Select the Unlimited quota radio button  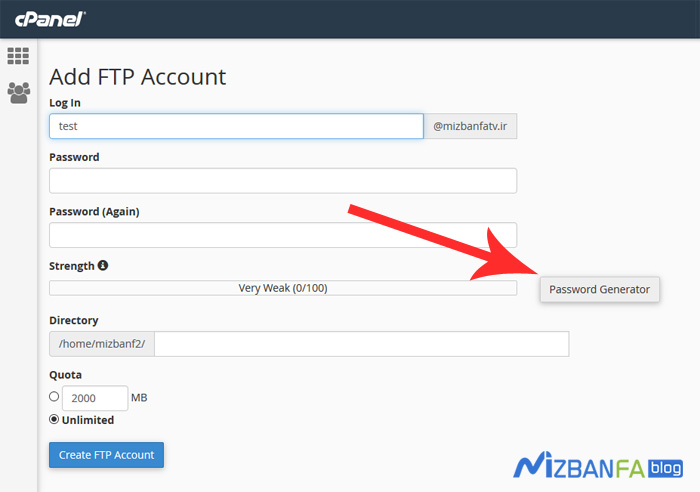[x=54, y=419]
